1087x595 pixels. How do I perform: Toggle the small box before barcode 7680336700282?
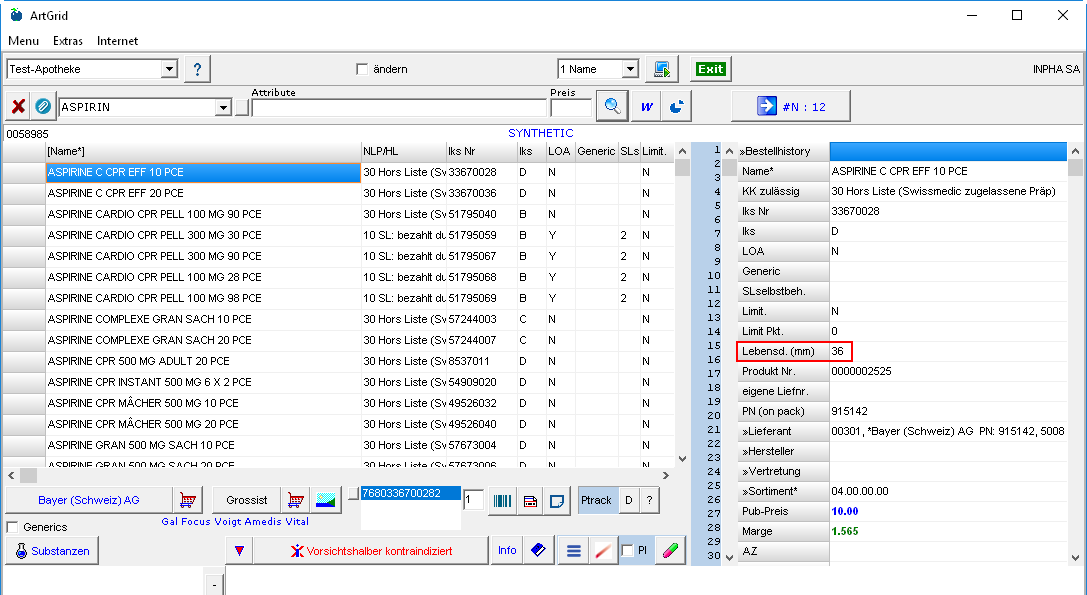pos(354,493)
